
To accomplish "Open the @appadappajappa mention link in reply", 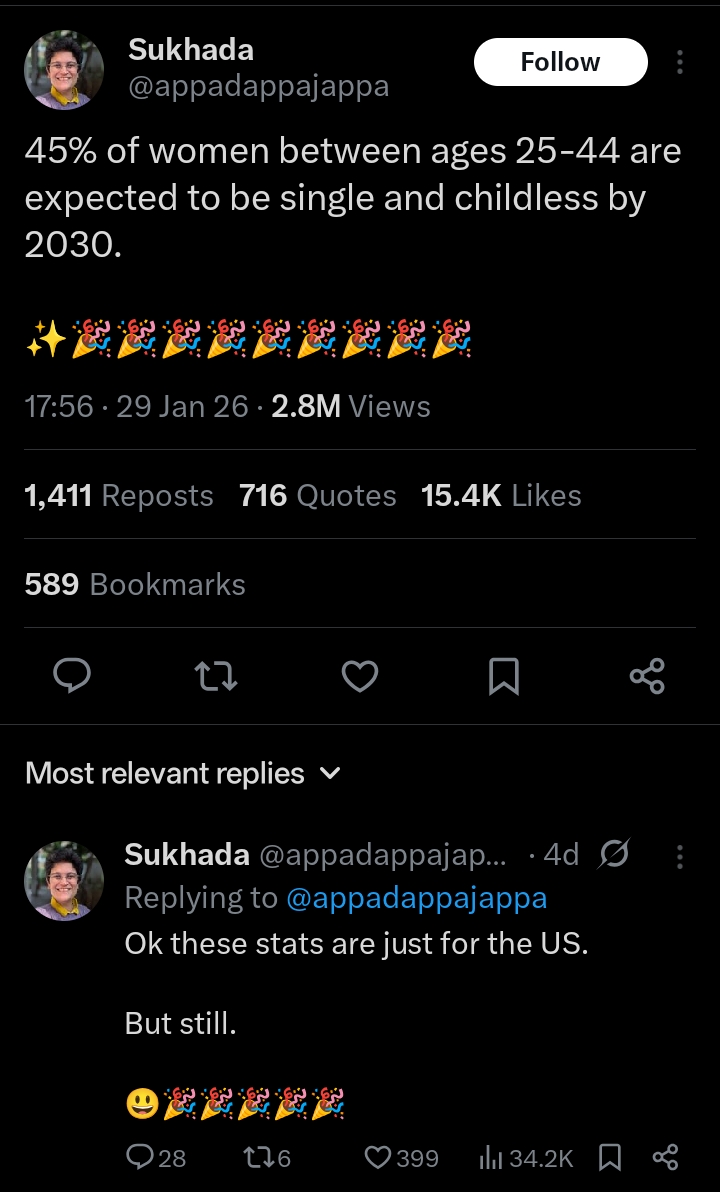I will (416, 897).
